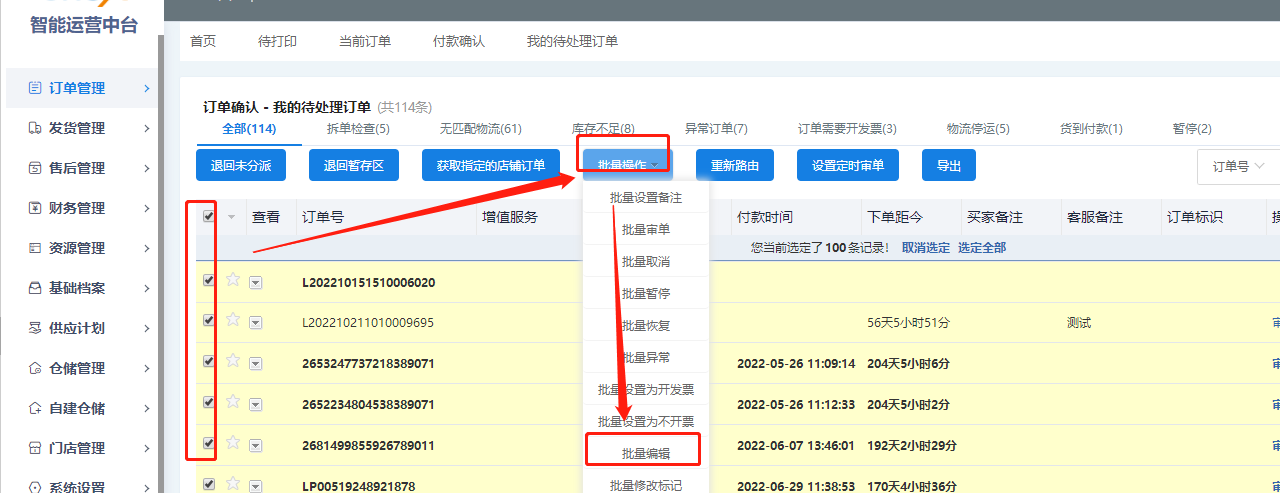The height and width of the screenshot is (493, 1280).
Task: Click the 财务管理 yen icon
Action: [x=35, y=208]
